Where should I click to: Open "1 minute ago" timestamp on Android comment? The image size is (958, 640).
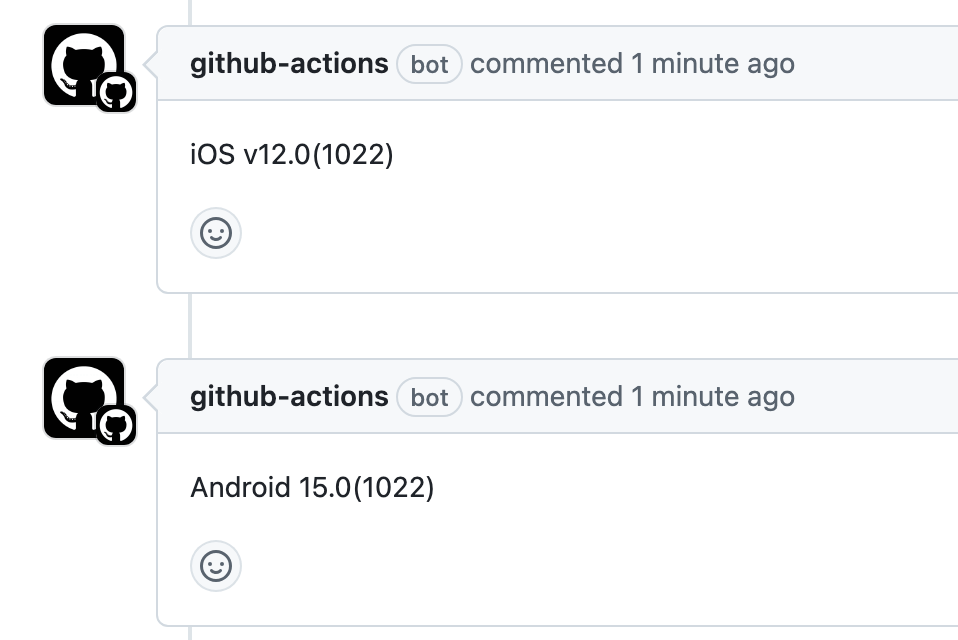tap(712, 397)
